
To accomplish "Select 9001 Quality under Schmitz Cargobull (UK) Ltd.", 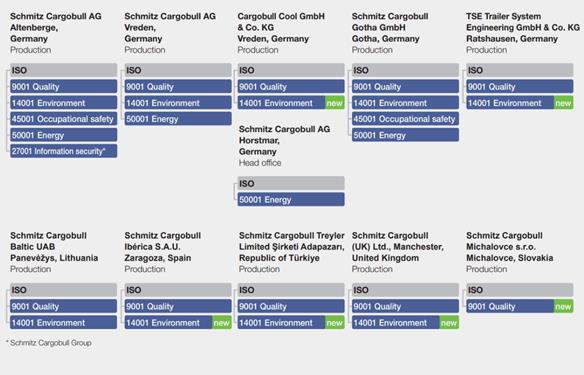I will pyautogui.click(x=405, y=306).
